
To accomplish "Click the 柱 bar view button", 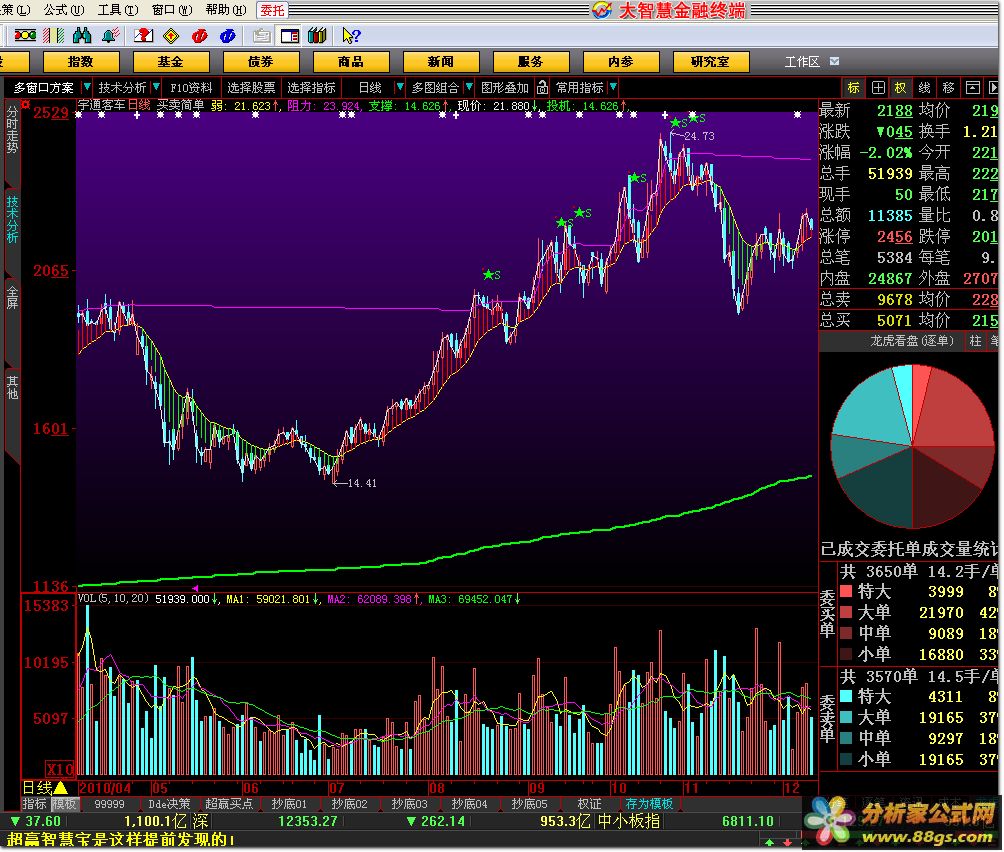I will [x=975, y=341].
